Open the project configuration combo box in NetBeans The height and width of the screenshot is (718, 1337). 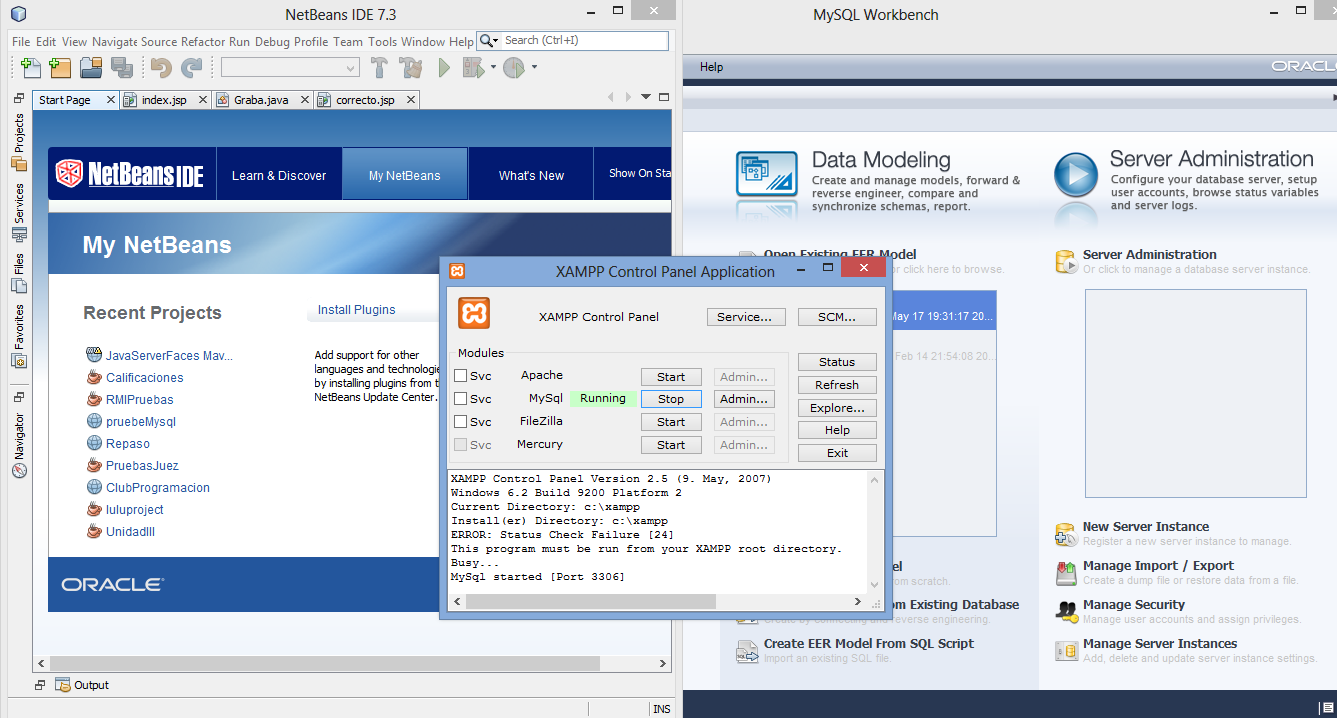pyautogui.click(x=290, y=68)
